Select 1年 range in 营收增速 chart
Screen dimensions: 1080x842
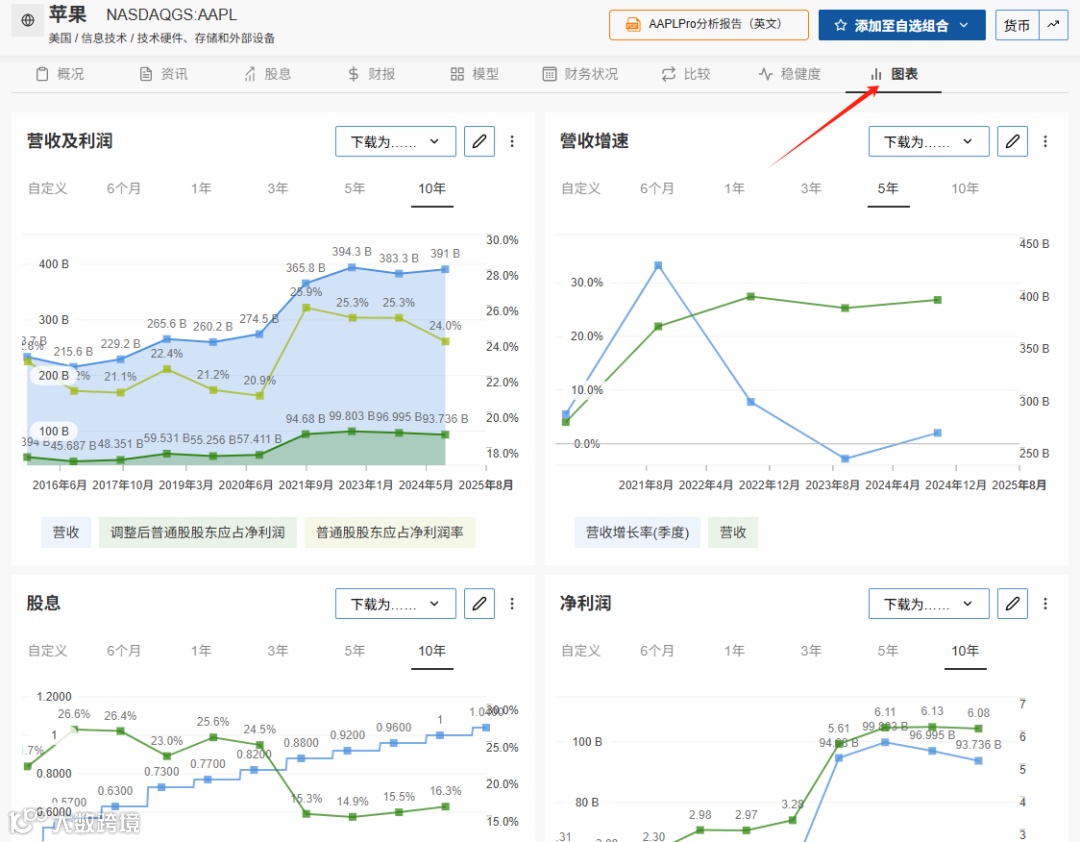pyautogui.click(x=734, y=188)
